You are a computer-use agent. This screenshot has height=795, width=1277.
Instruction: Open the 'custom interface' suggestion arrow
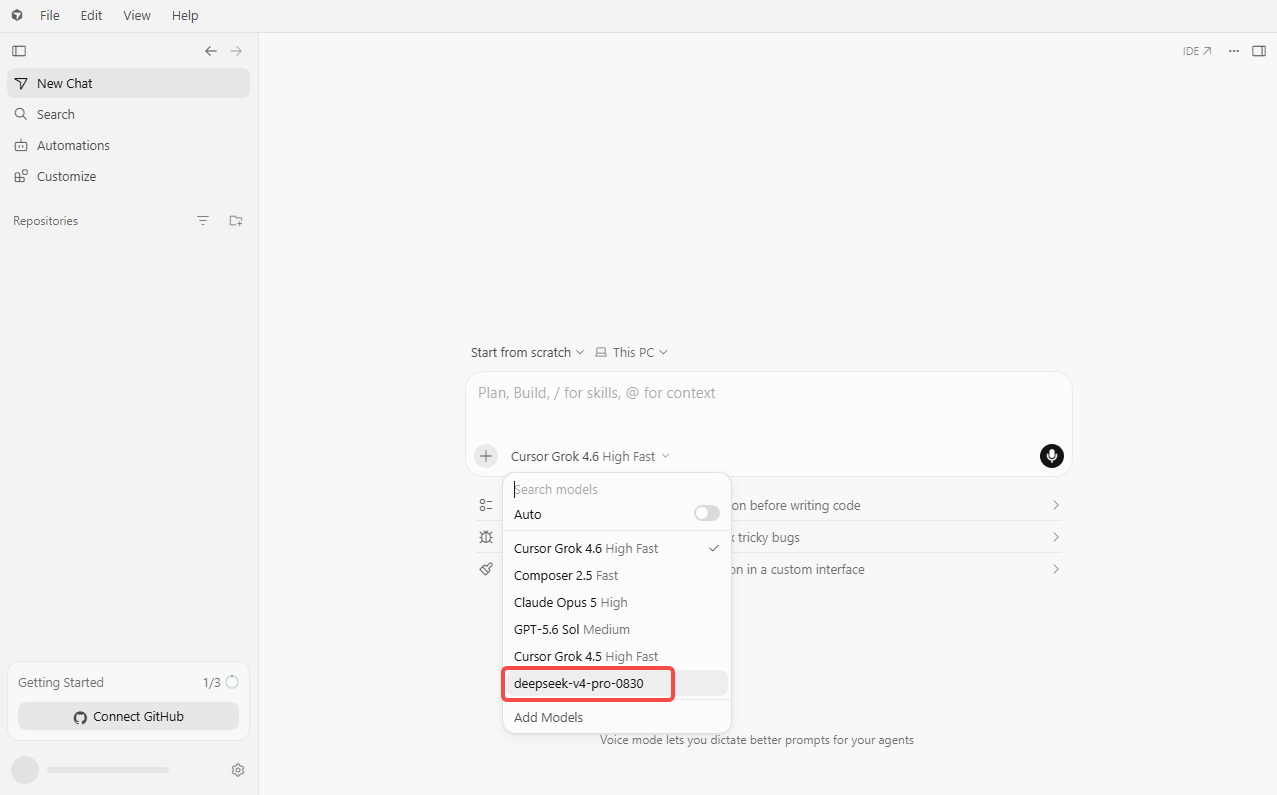coord(1056,569)
